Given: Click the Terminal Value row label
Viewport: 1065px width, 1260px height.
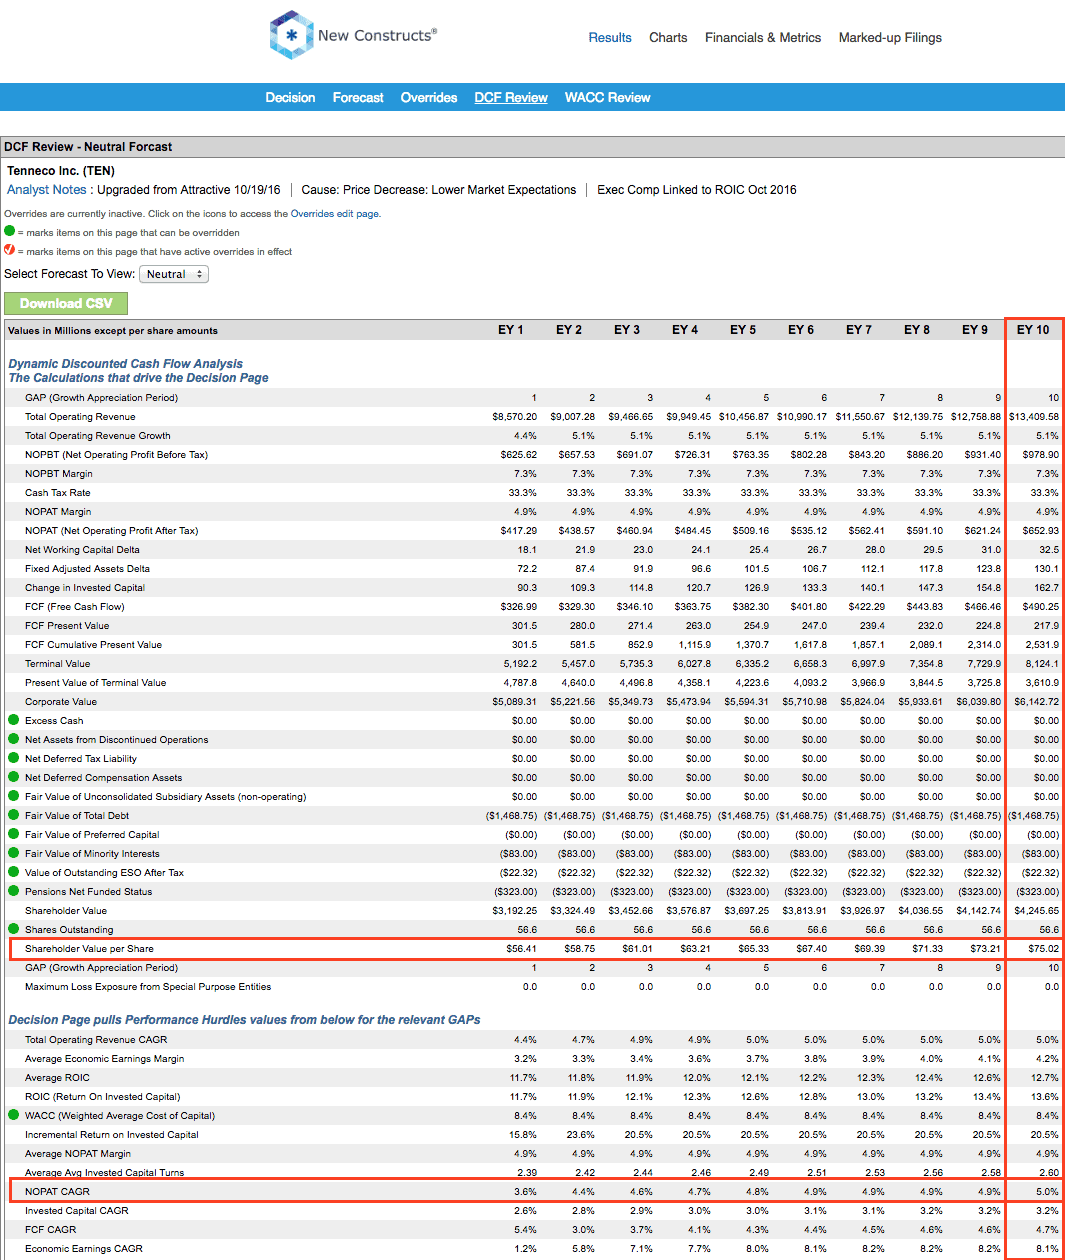Looking at the screenshot, I should pyautogui.click(x=57, y=664).
